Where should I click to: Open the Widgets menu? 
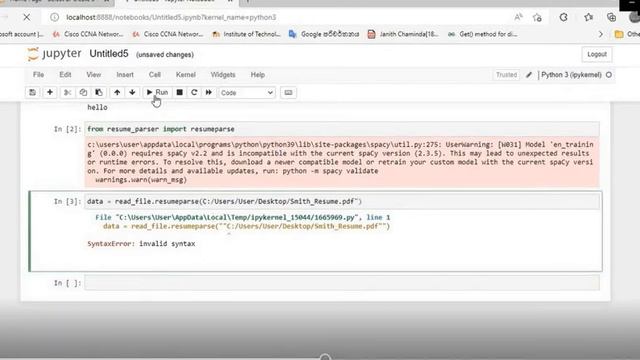click(223, 75)
